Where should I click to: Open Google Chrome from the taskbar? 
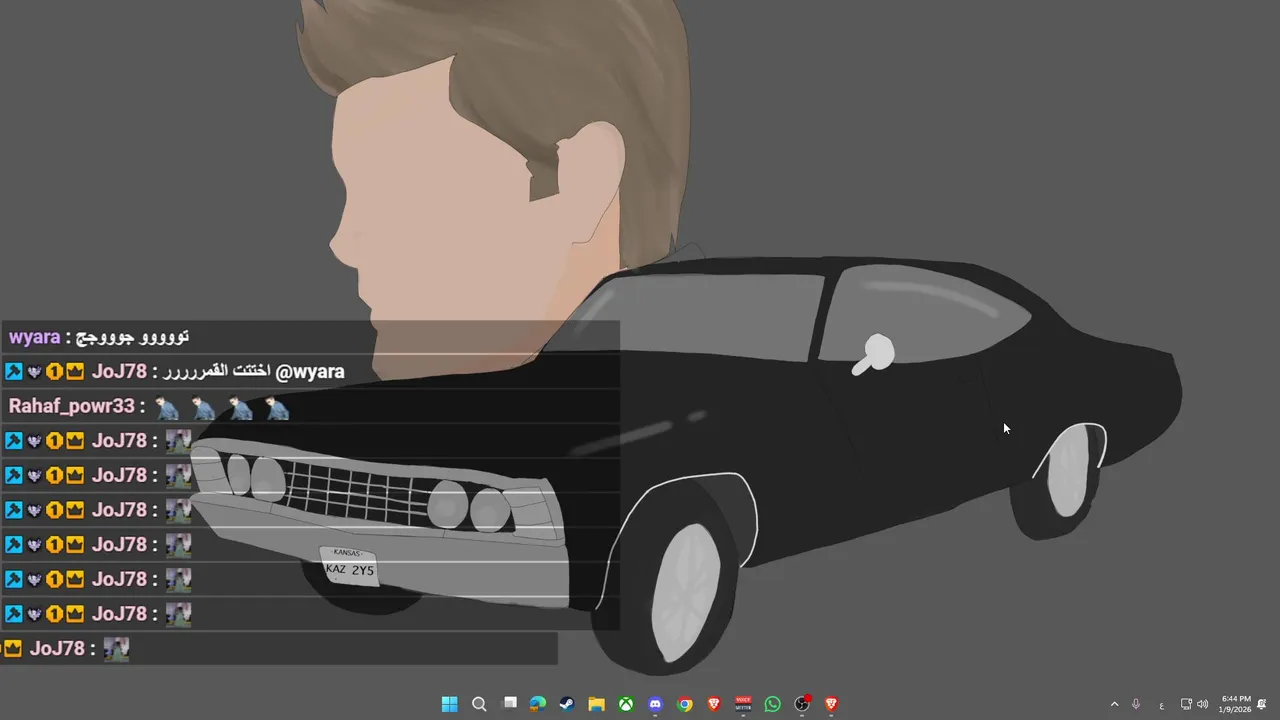pos(685,704)
